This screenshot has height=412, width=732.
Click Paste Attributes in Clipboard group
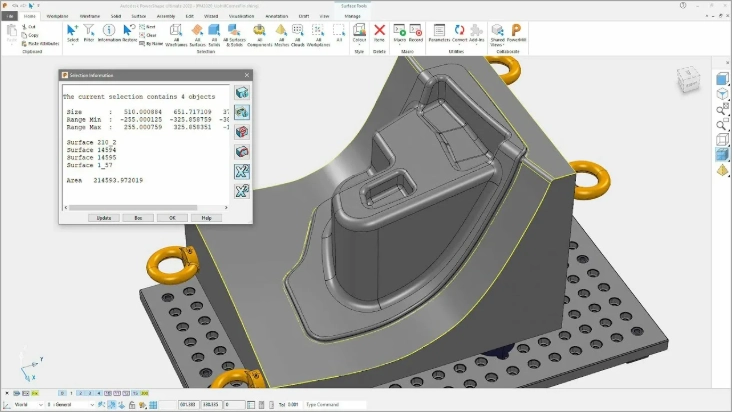(40, 43)
